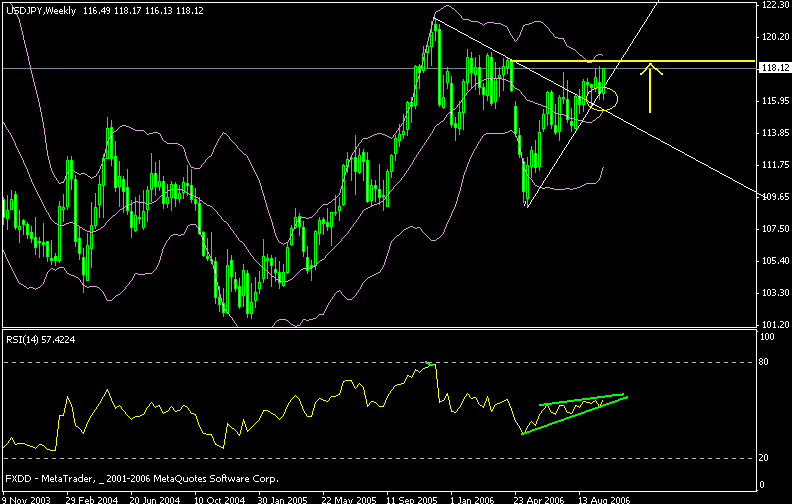Click the 23 Apr 2006 date label
Viewport: 792px width, 504px height.
(x=539, y=499)
